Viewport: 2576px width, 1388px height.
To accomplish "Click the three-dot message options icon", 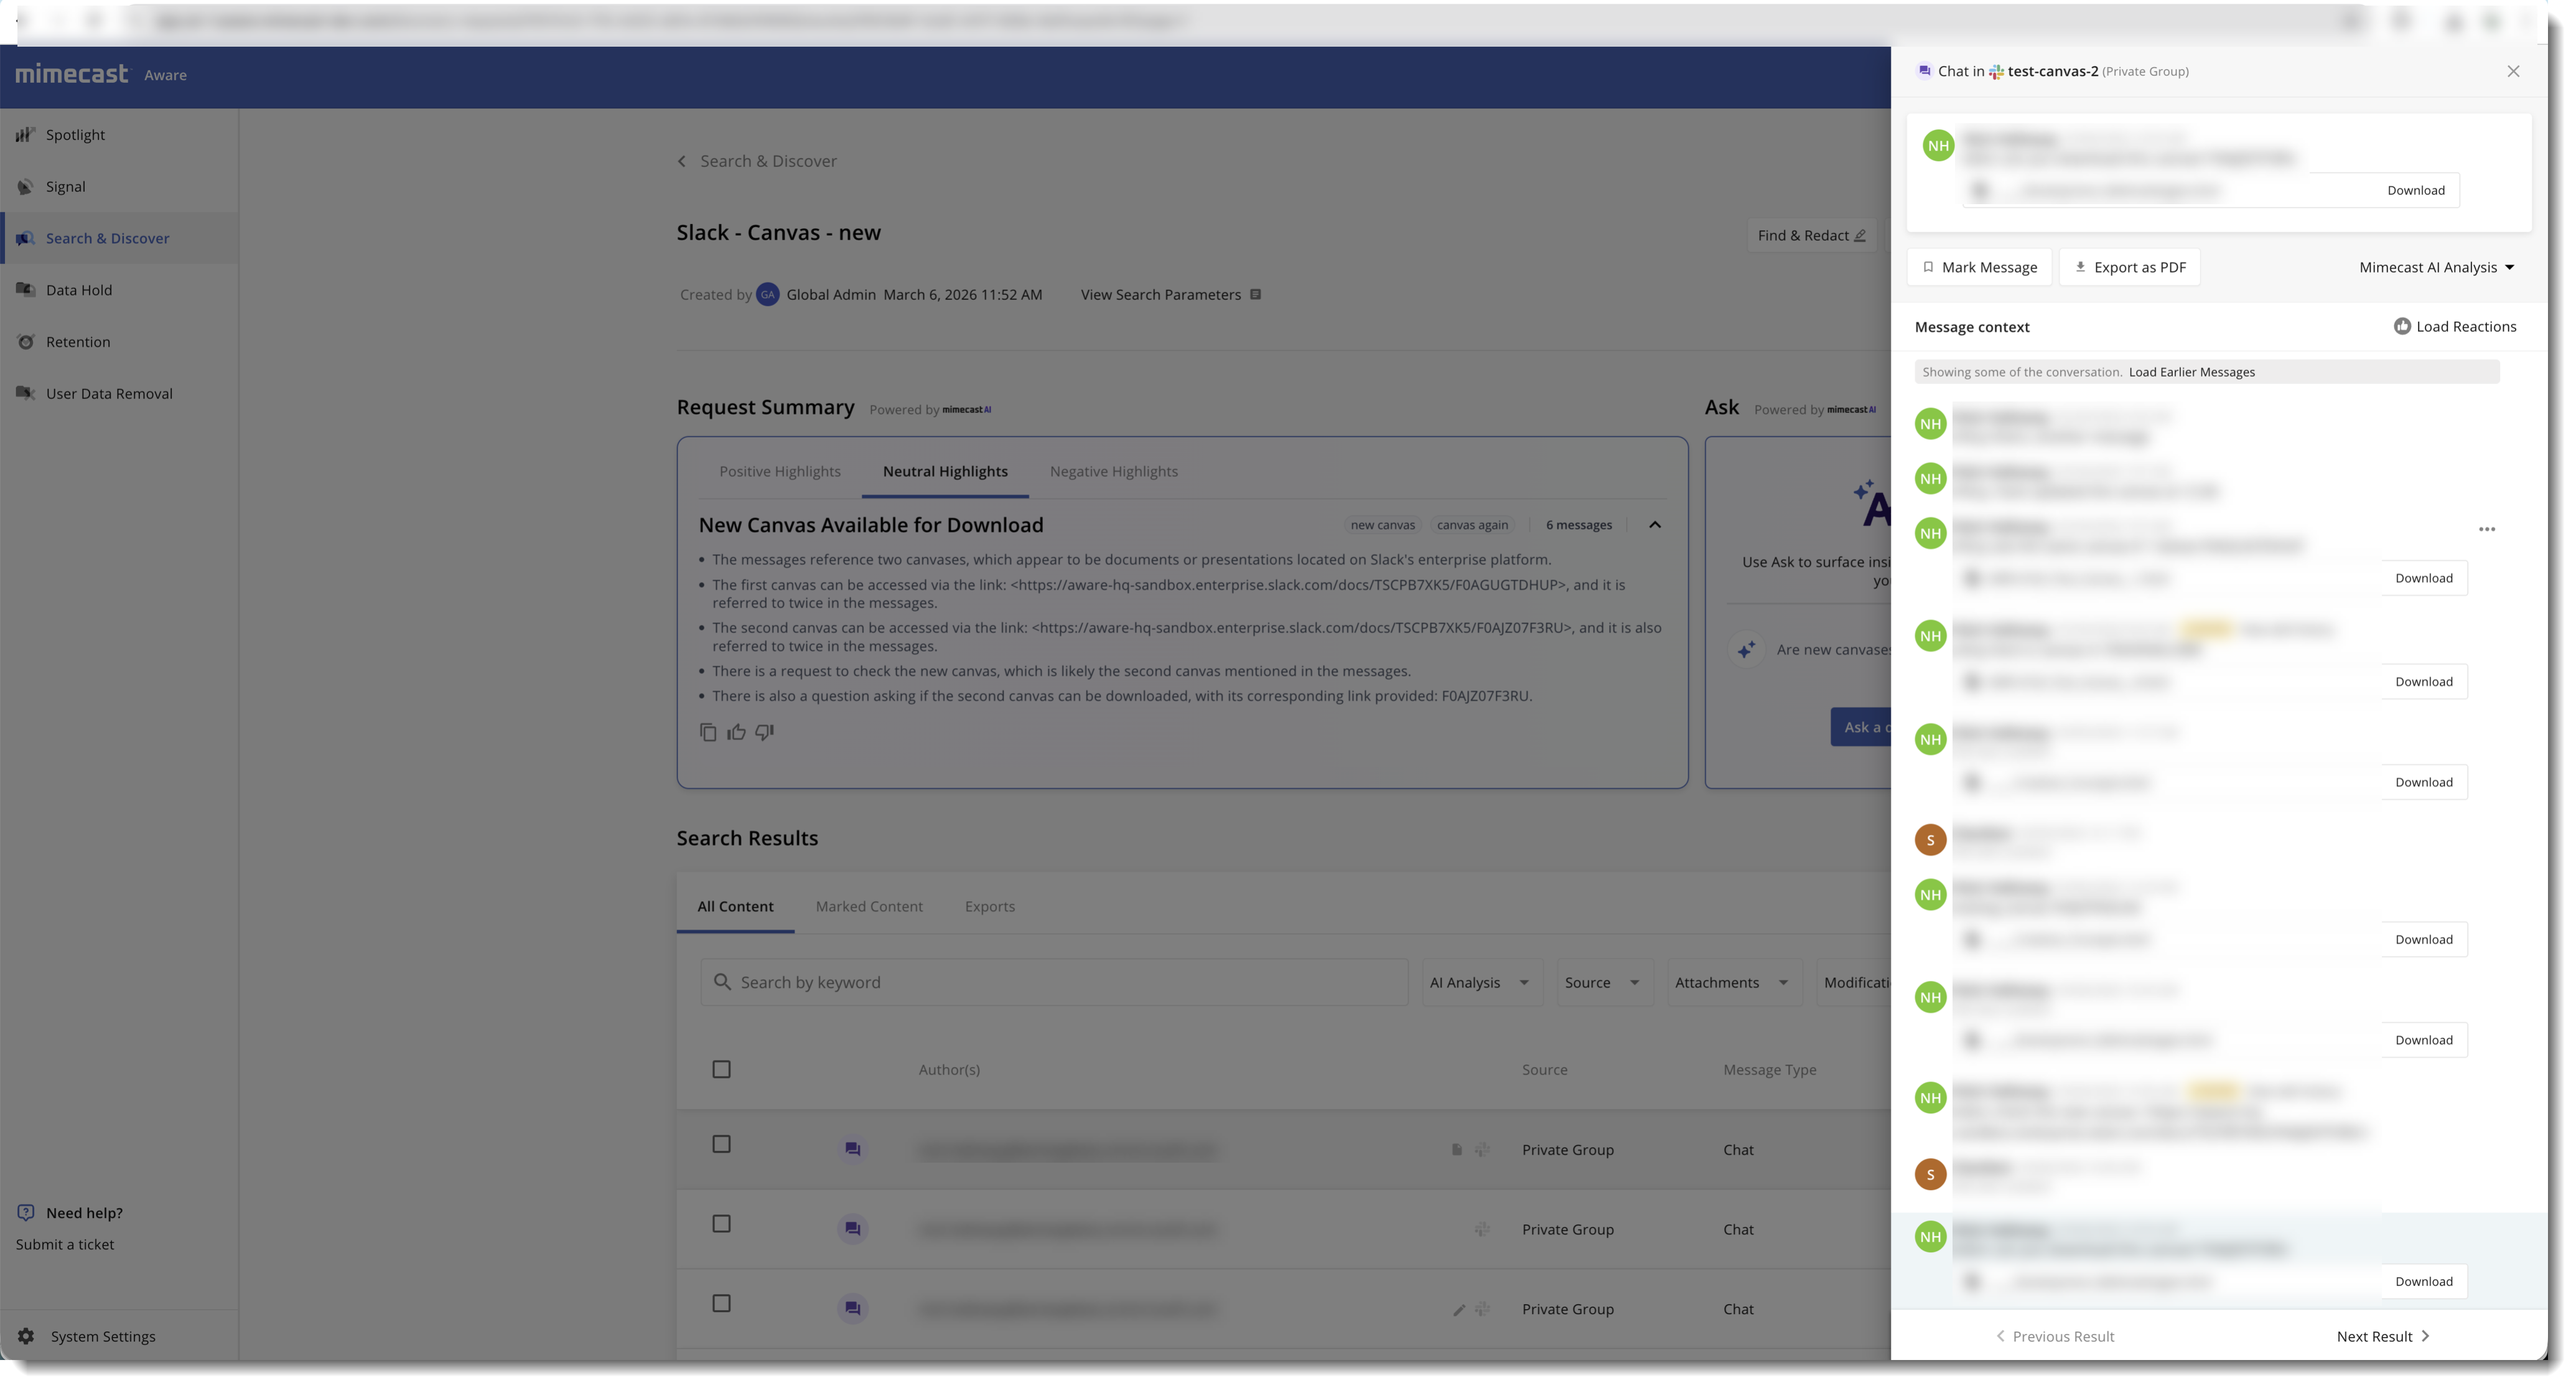I will click(2487, 530).
